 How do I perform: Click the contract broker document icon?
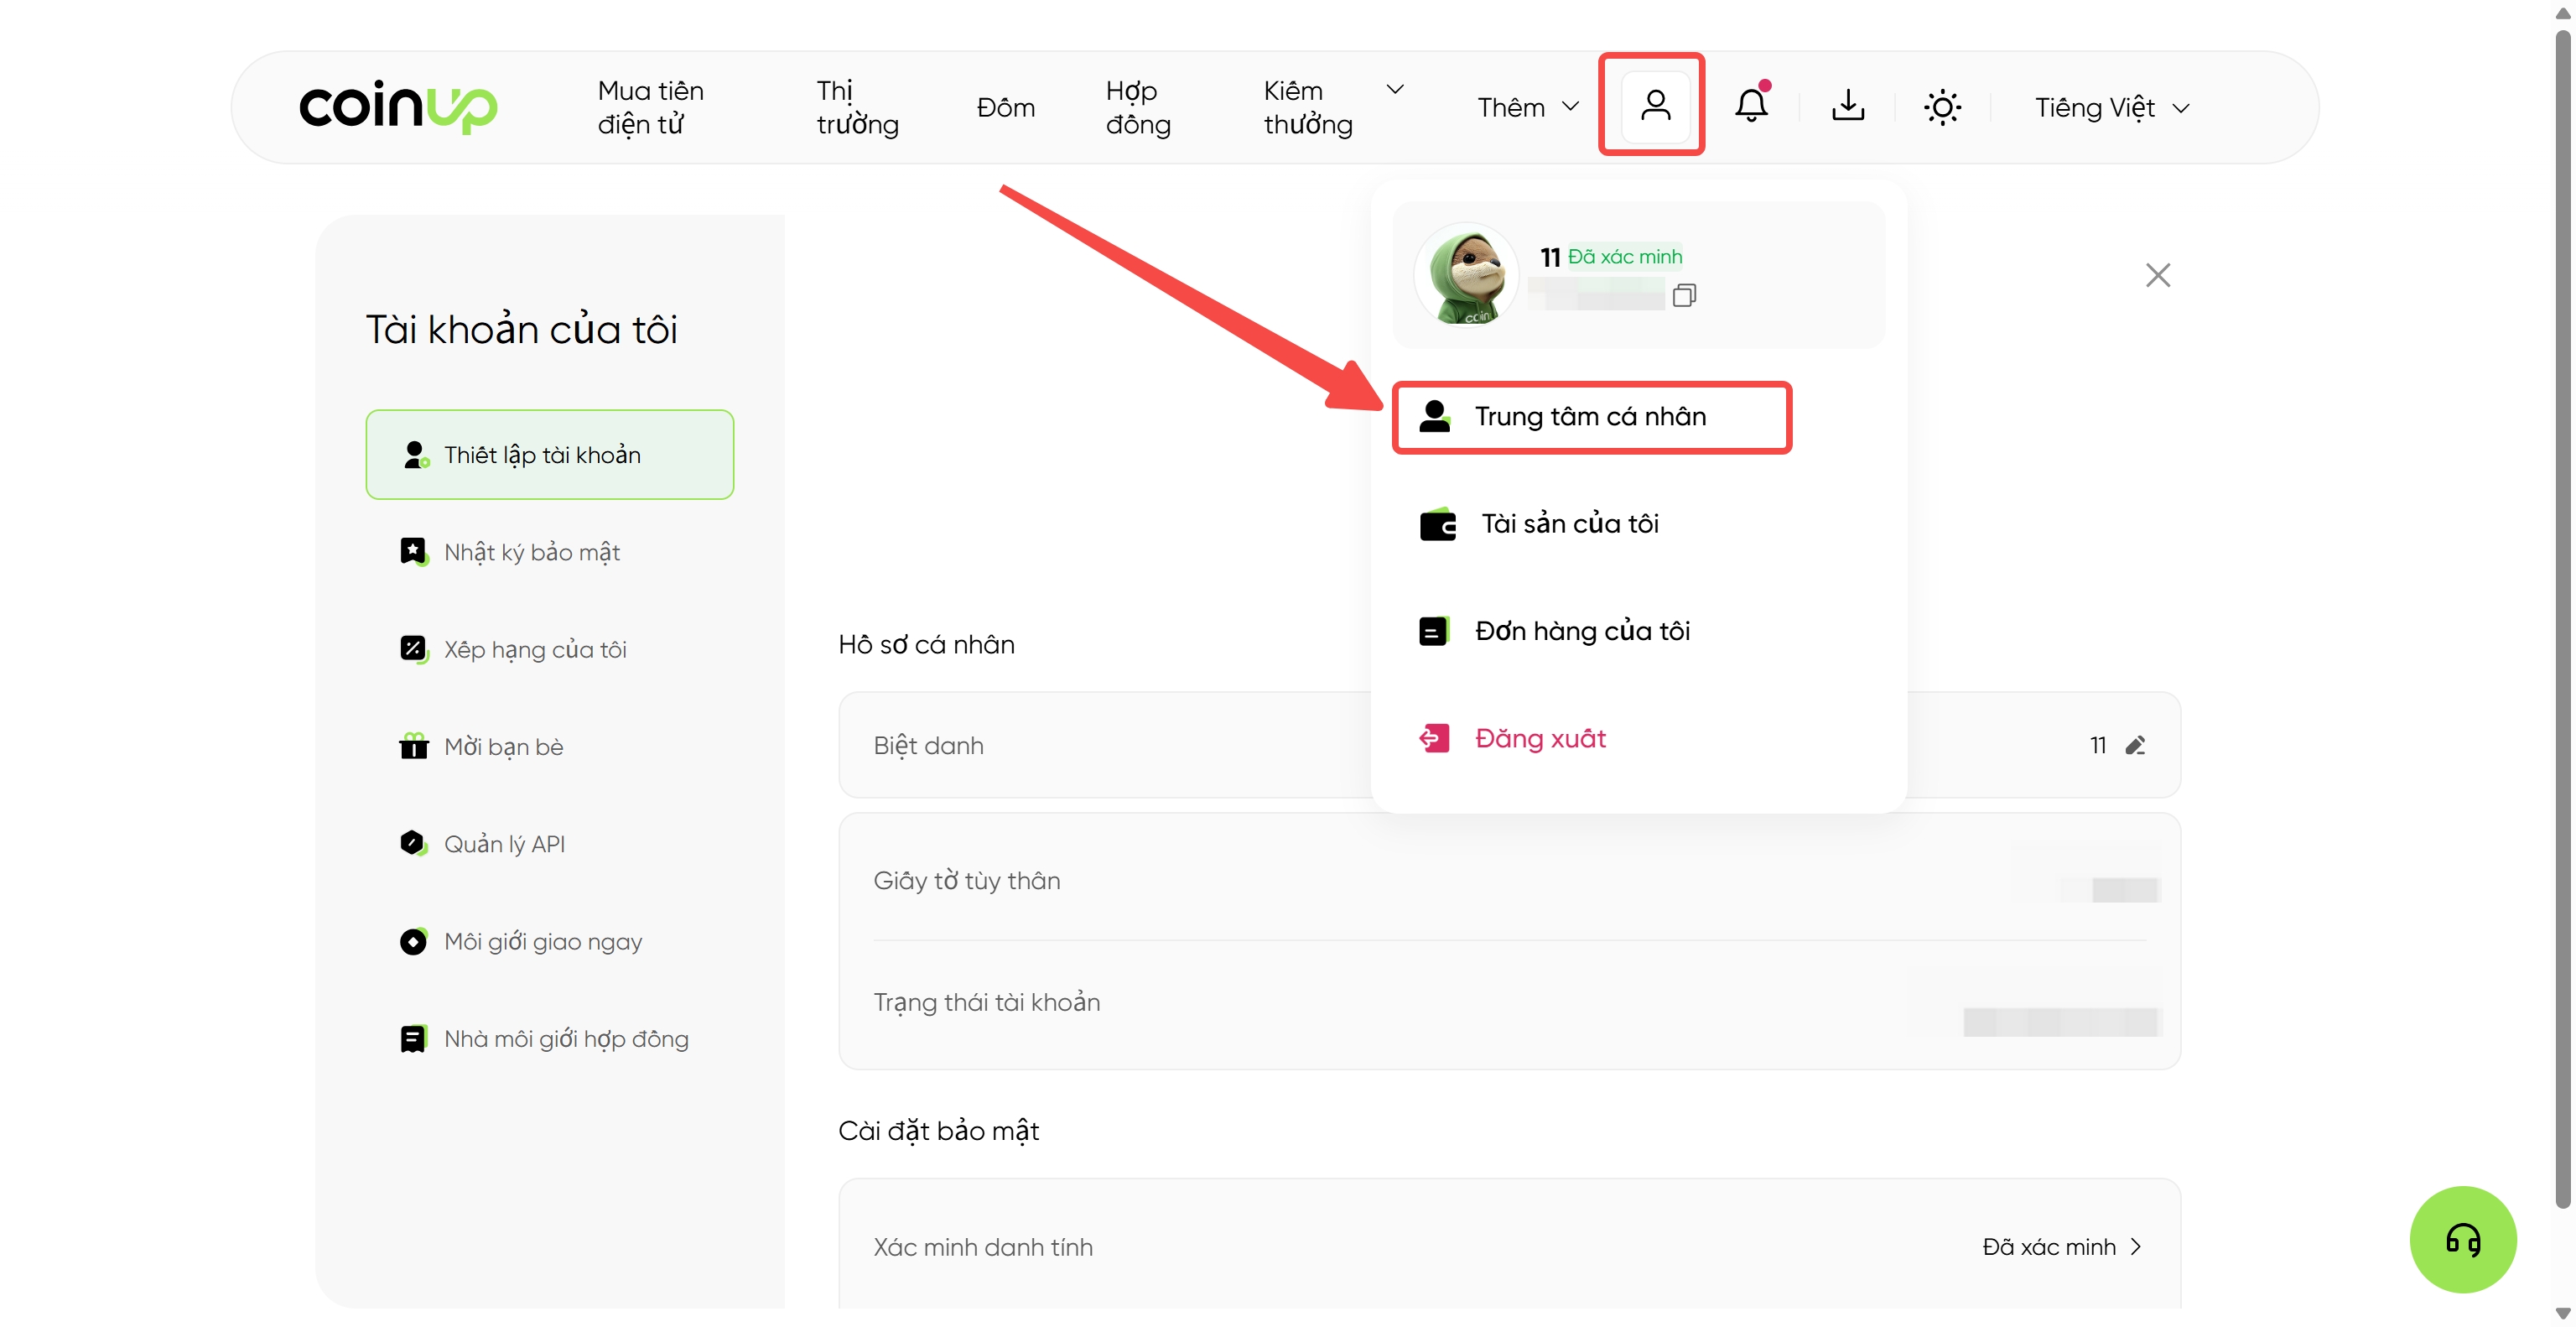(414, 1038)
